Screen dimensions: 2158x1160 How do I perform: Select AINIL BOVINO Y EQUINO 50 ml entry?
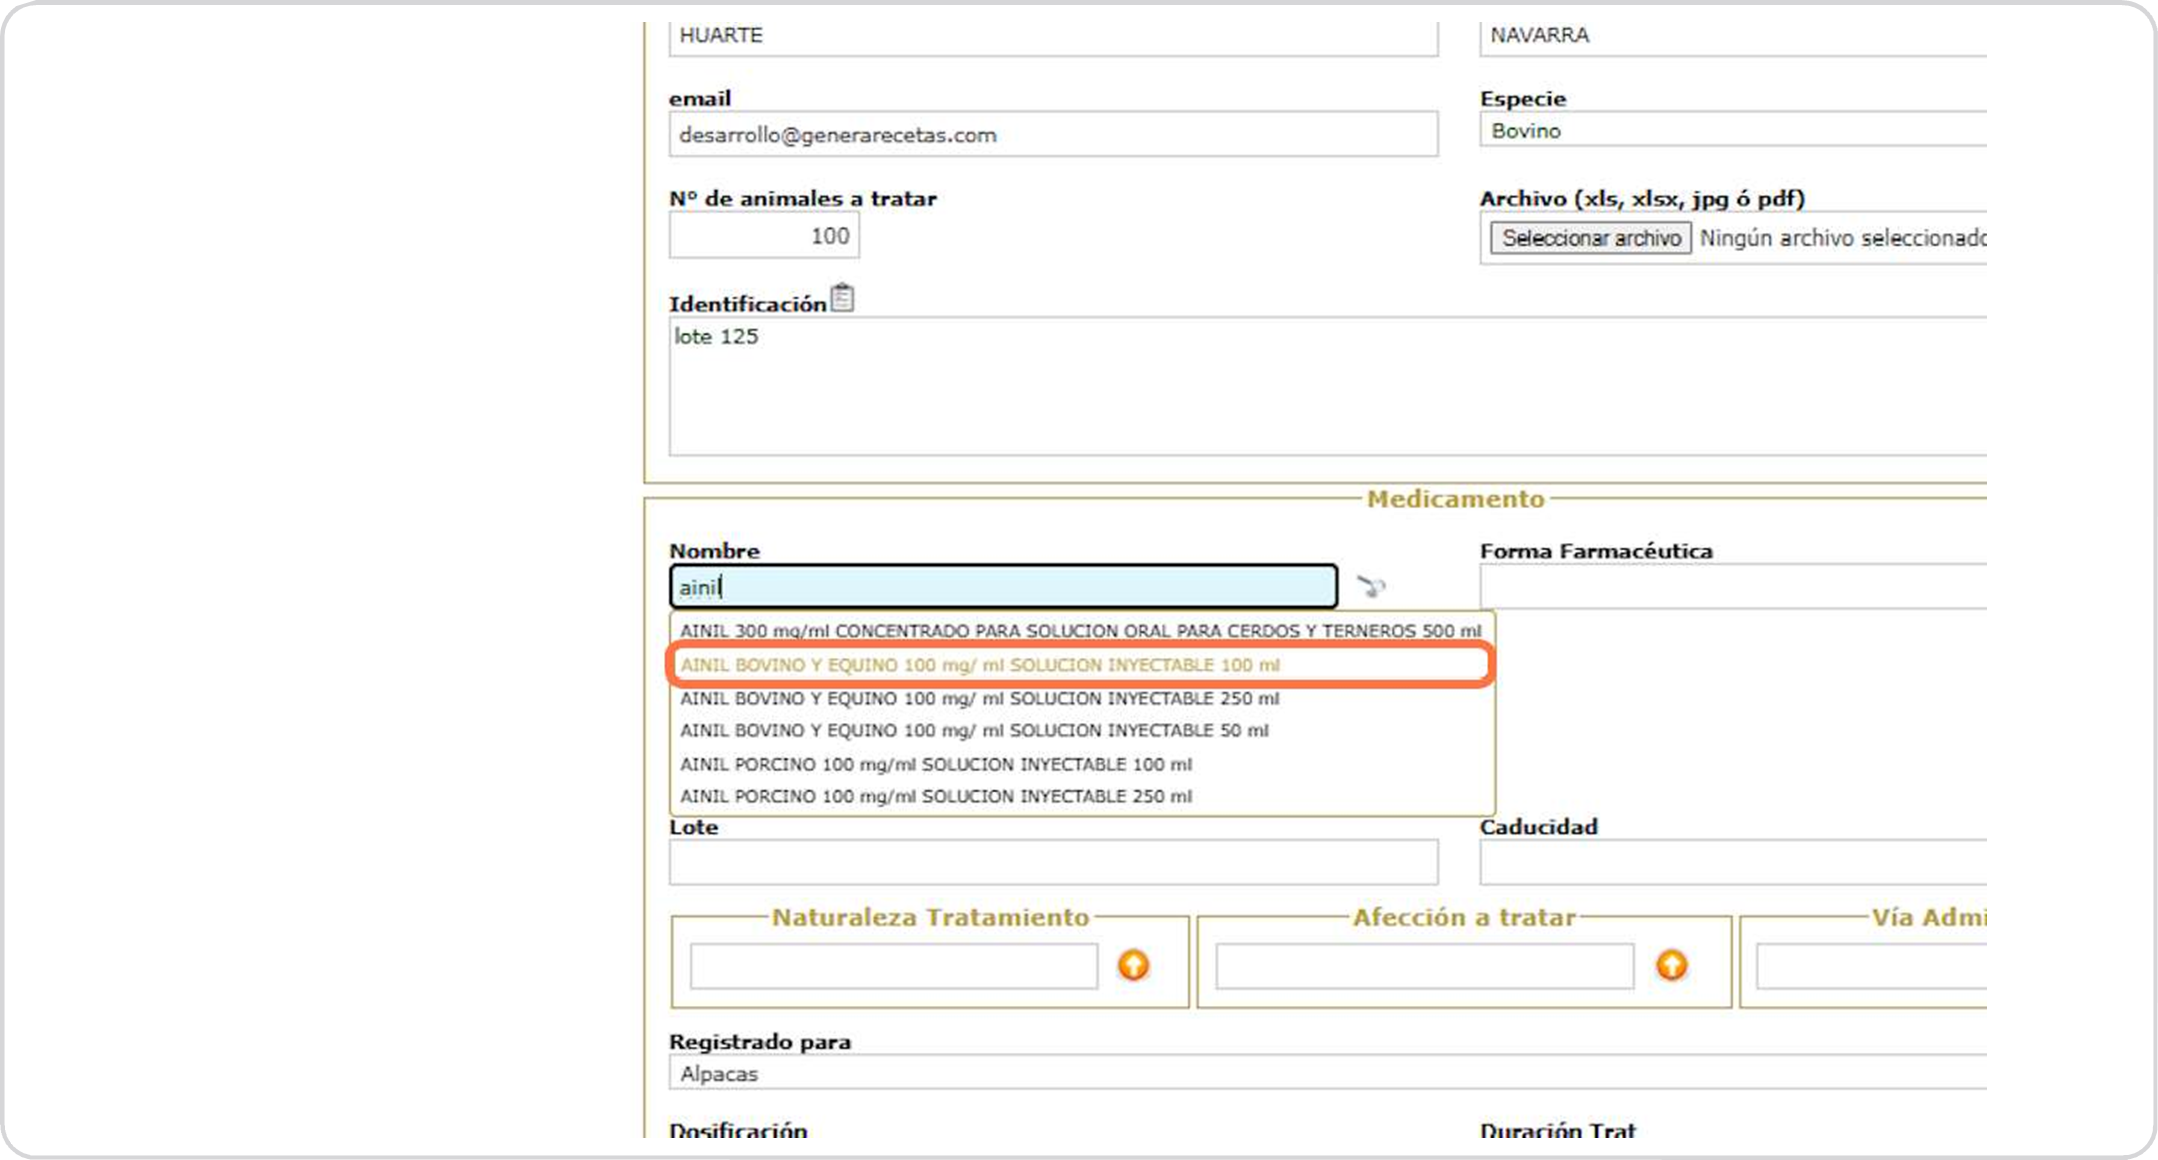(x=975, y=731)
